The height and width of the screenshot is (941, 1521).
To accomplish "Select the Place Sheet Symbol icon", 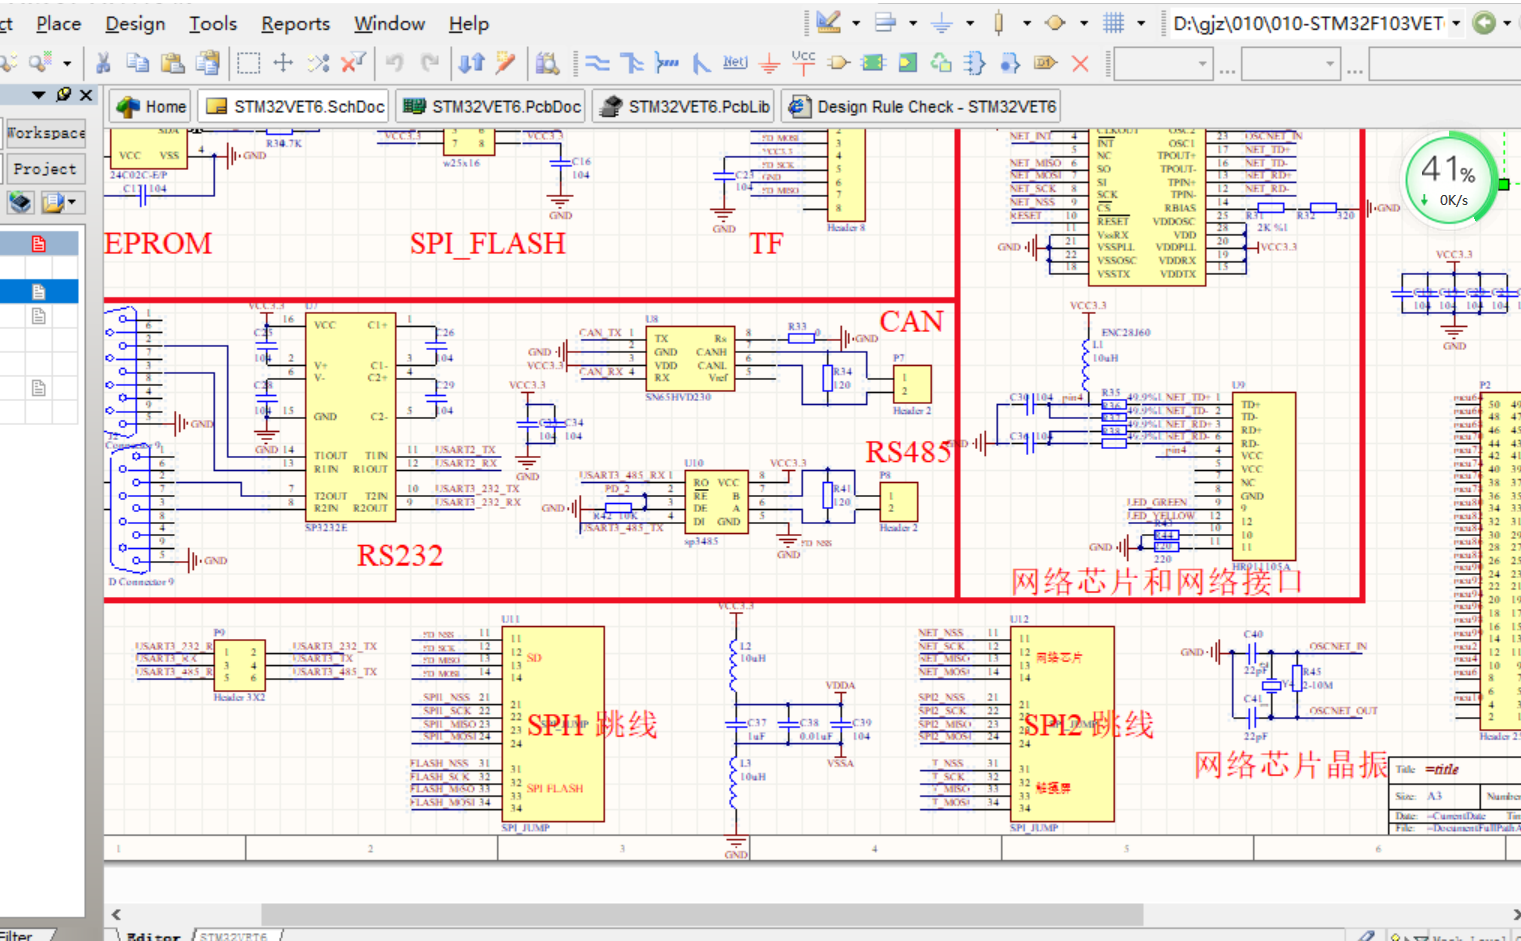I will 873,64.
